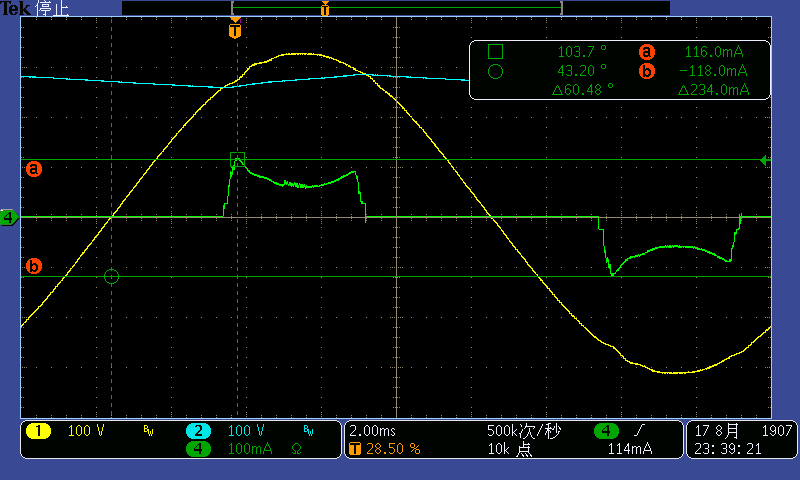
Task: Select the yellow channel 1 badge
Action: coord(38,431)
